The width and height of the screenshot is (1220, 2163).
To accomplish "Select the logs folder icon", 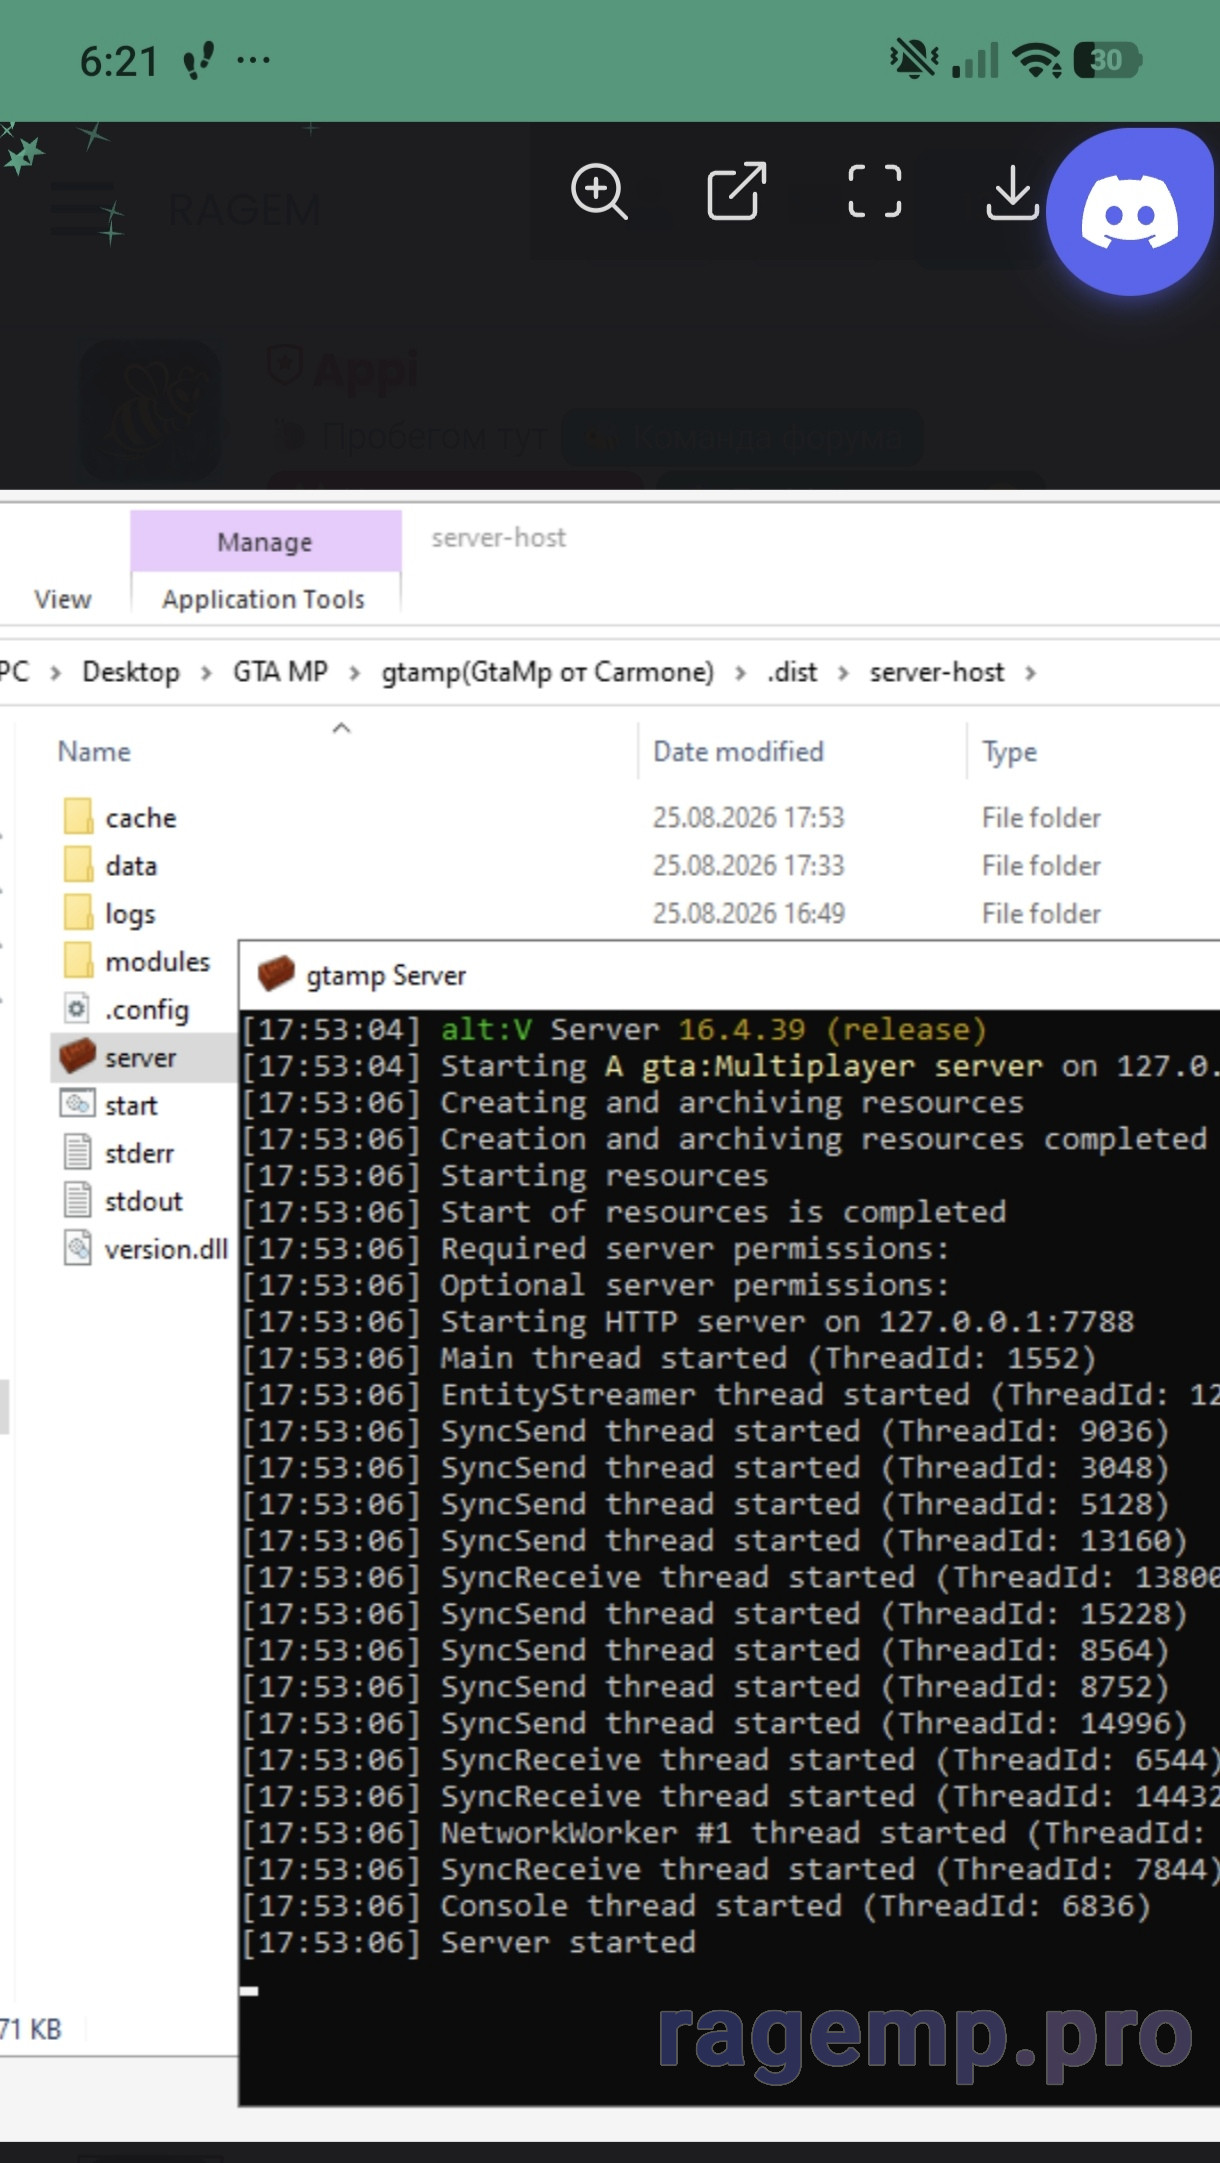I will click(x=78, y=912).
